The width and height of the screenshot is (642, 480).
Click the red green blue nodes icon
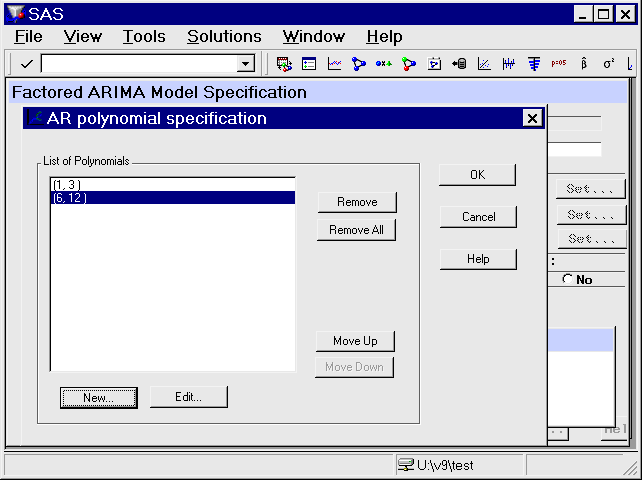point(409,64)
